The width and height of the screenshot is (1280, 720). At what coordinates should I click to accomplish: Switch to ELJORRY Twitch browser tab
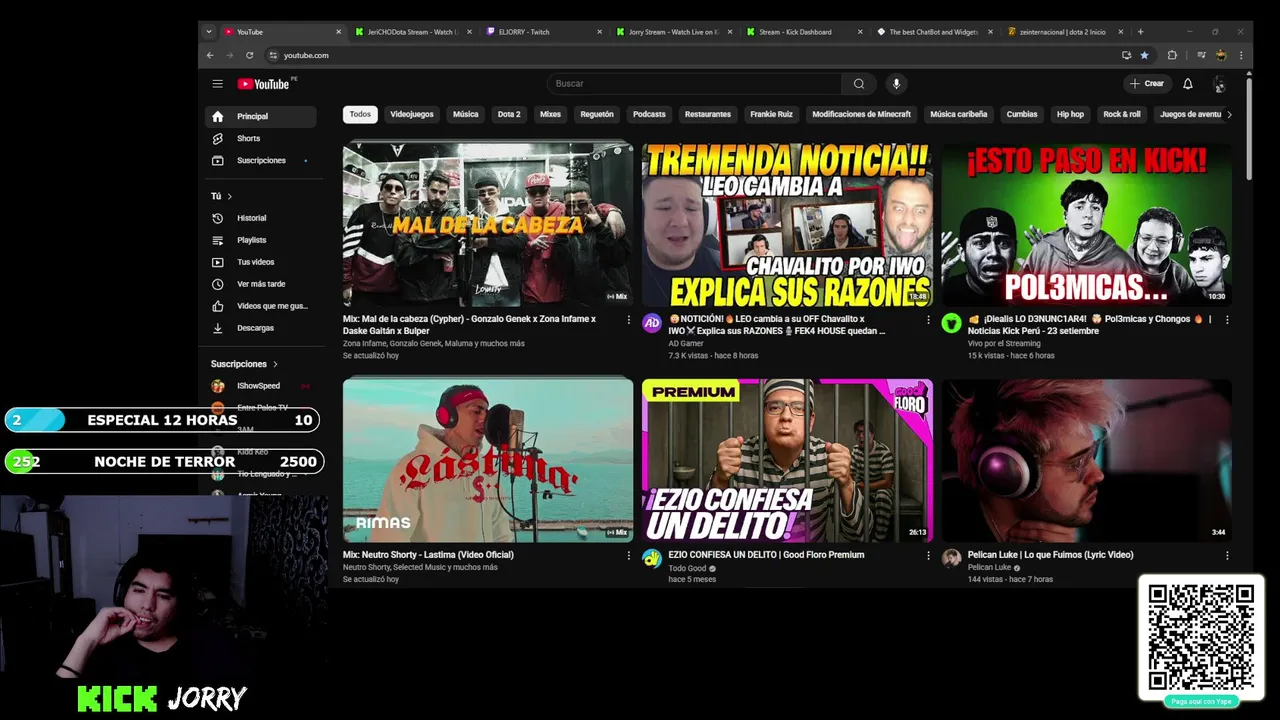(x=543, y=32)
